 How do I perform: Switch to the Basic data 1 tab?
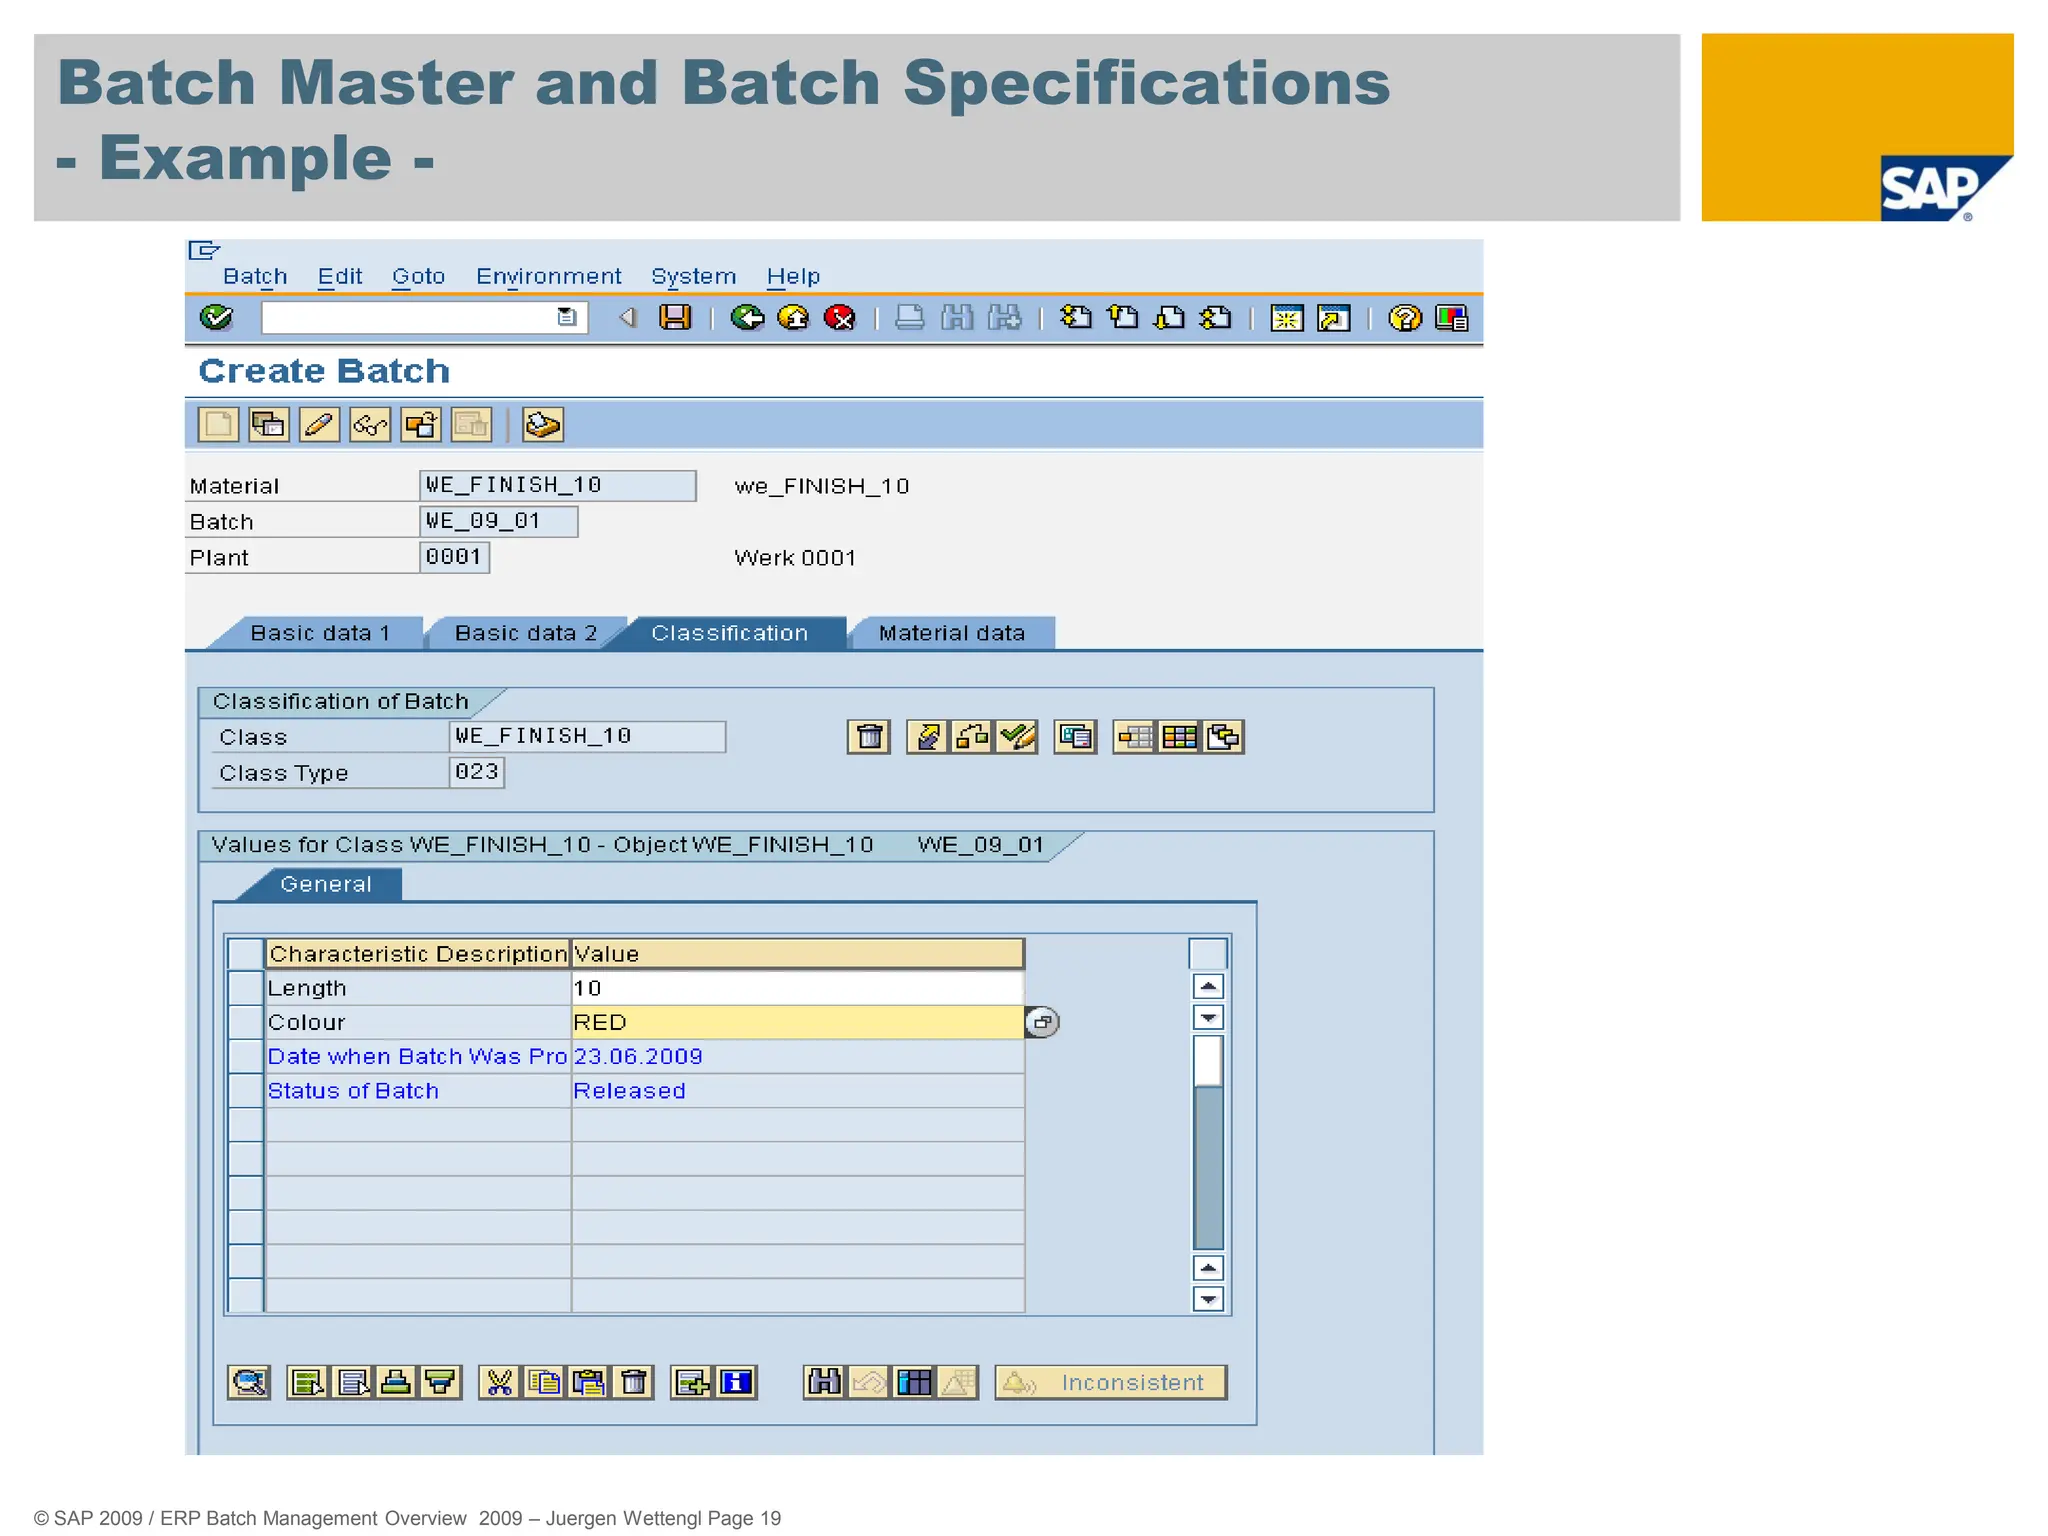point(320,633)
